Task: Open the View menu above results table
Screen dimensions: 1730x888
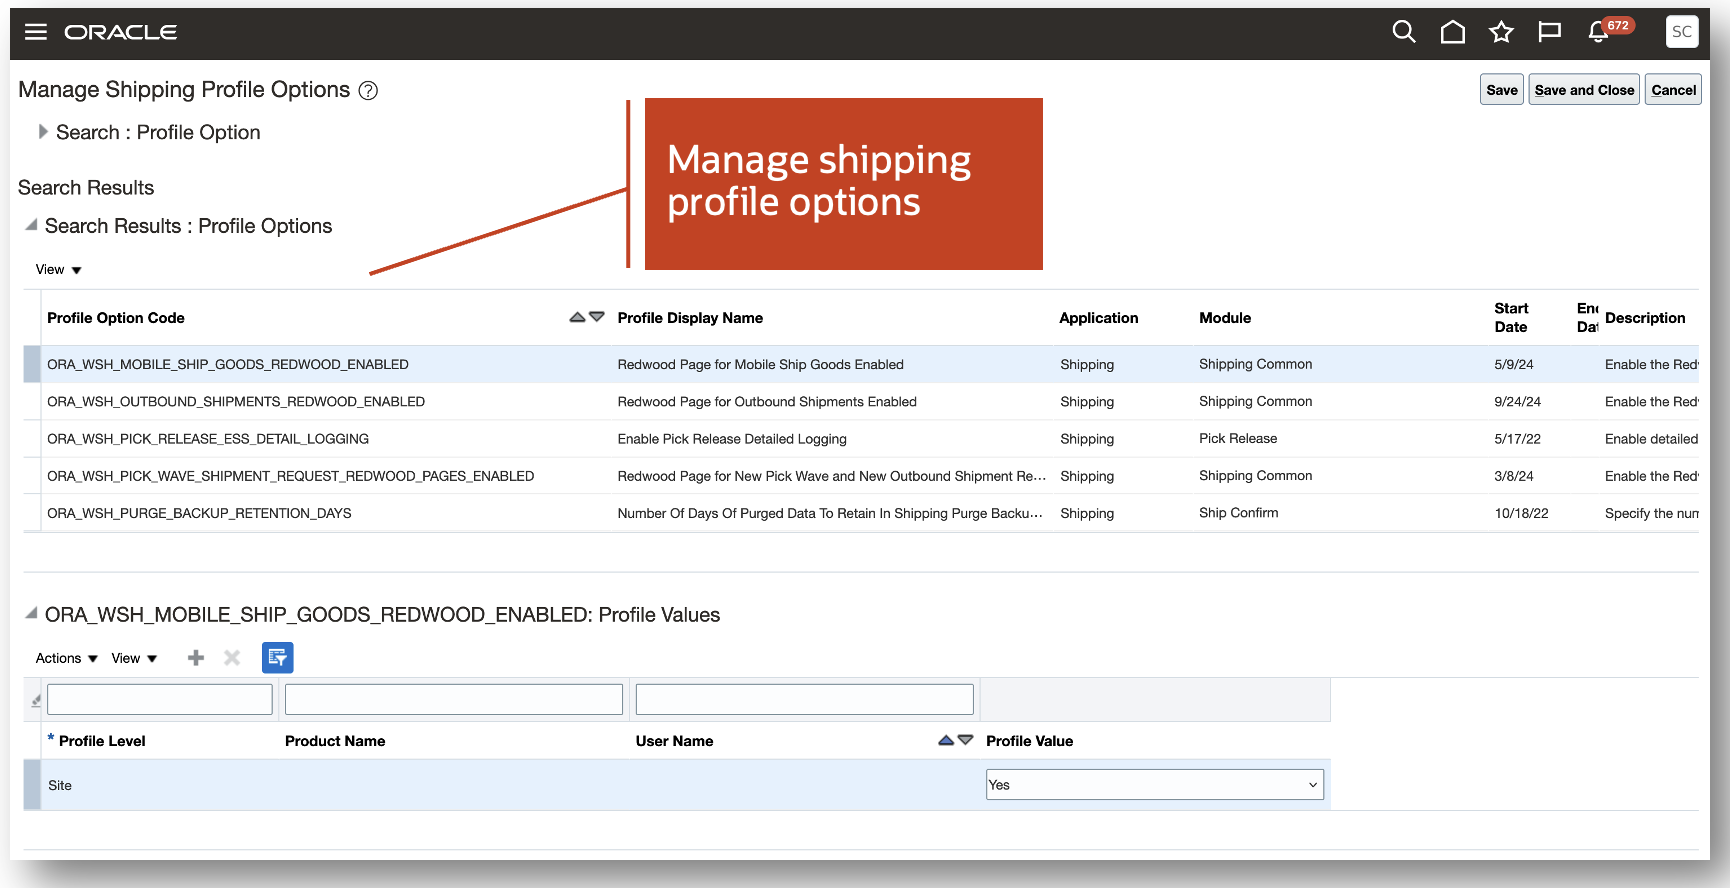Action: [x=58, y=270]
